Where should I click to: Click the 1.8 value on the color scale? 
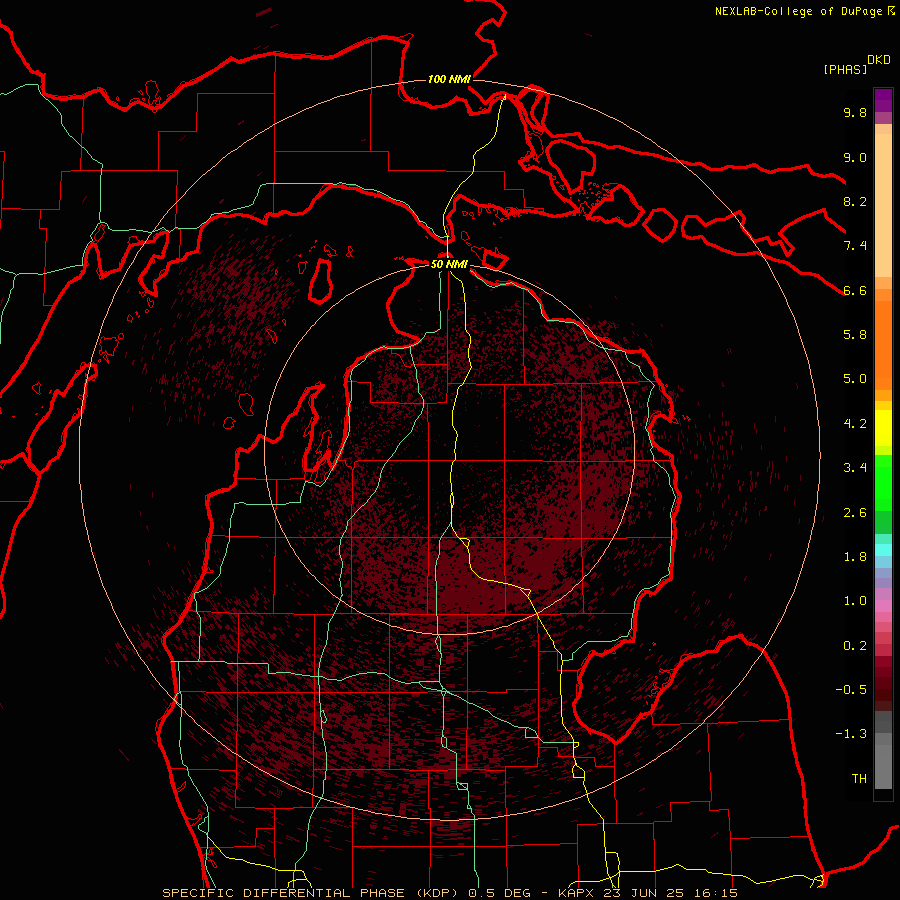tap(855, 557)
